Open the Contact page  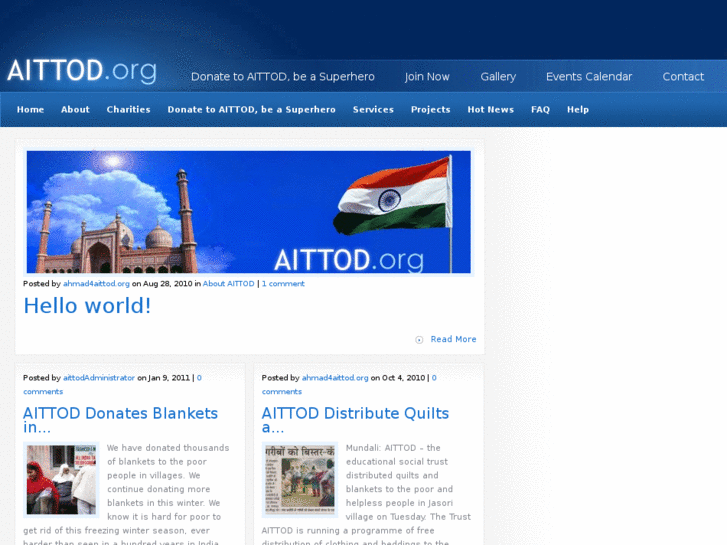(683, 77)
